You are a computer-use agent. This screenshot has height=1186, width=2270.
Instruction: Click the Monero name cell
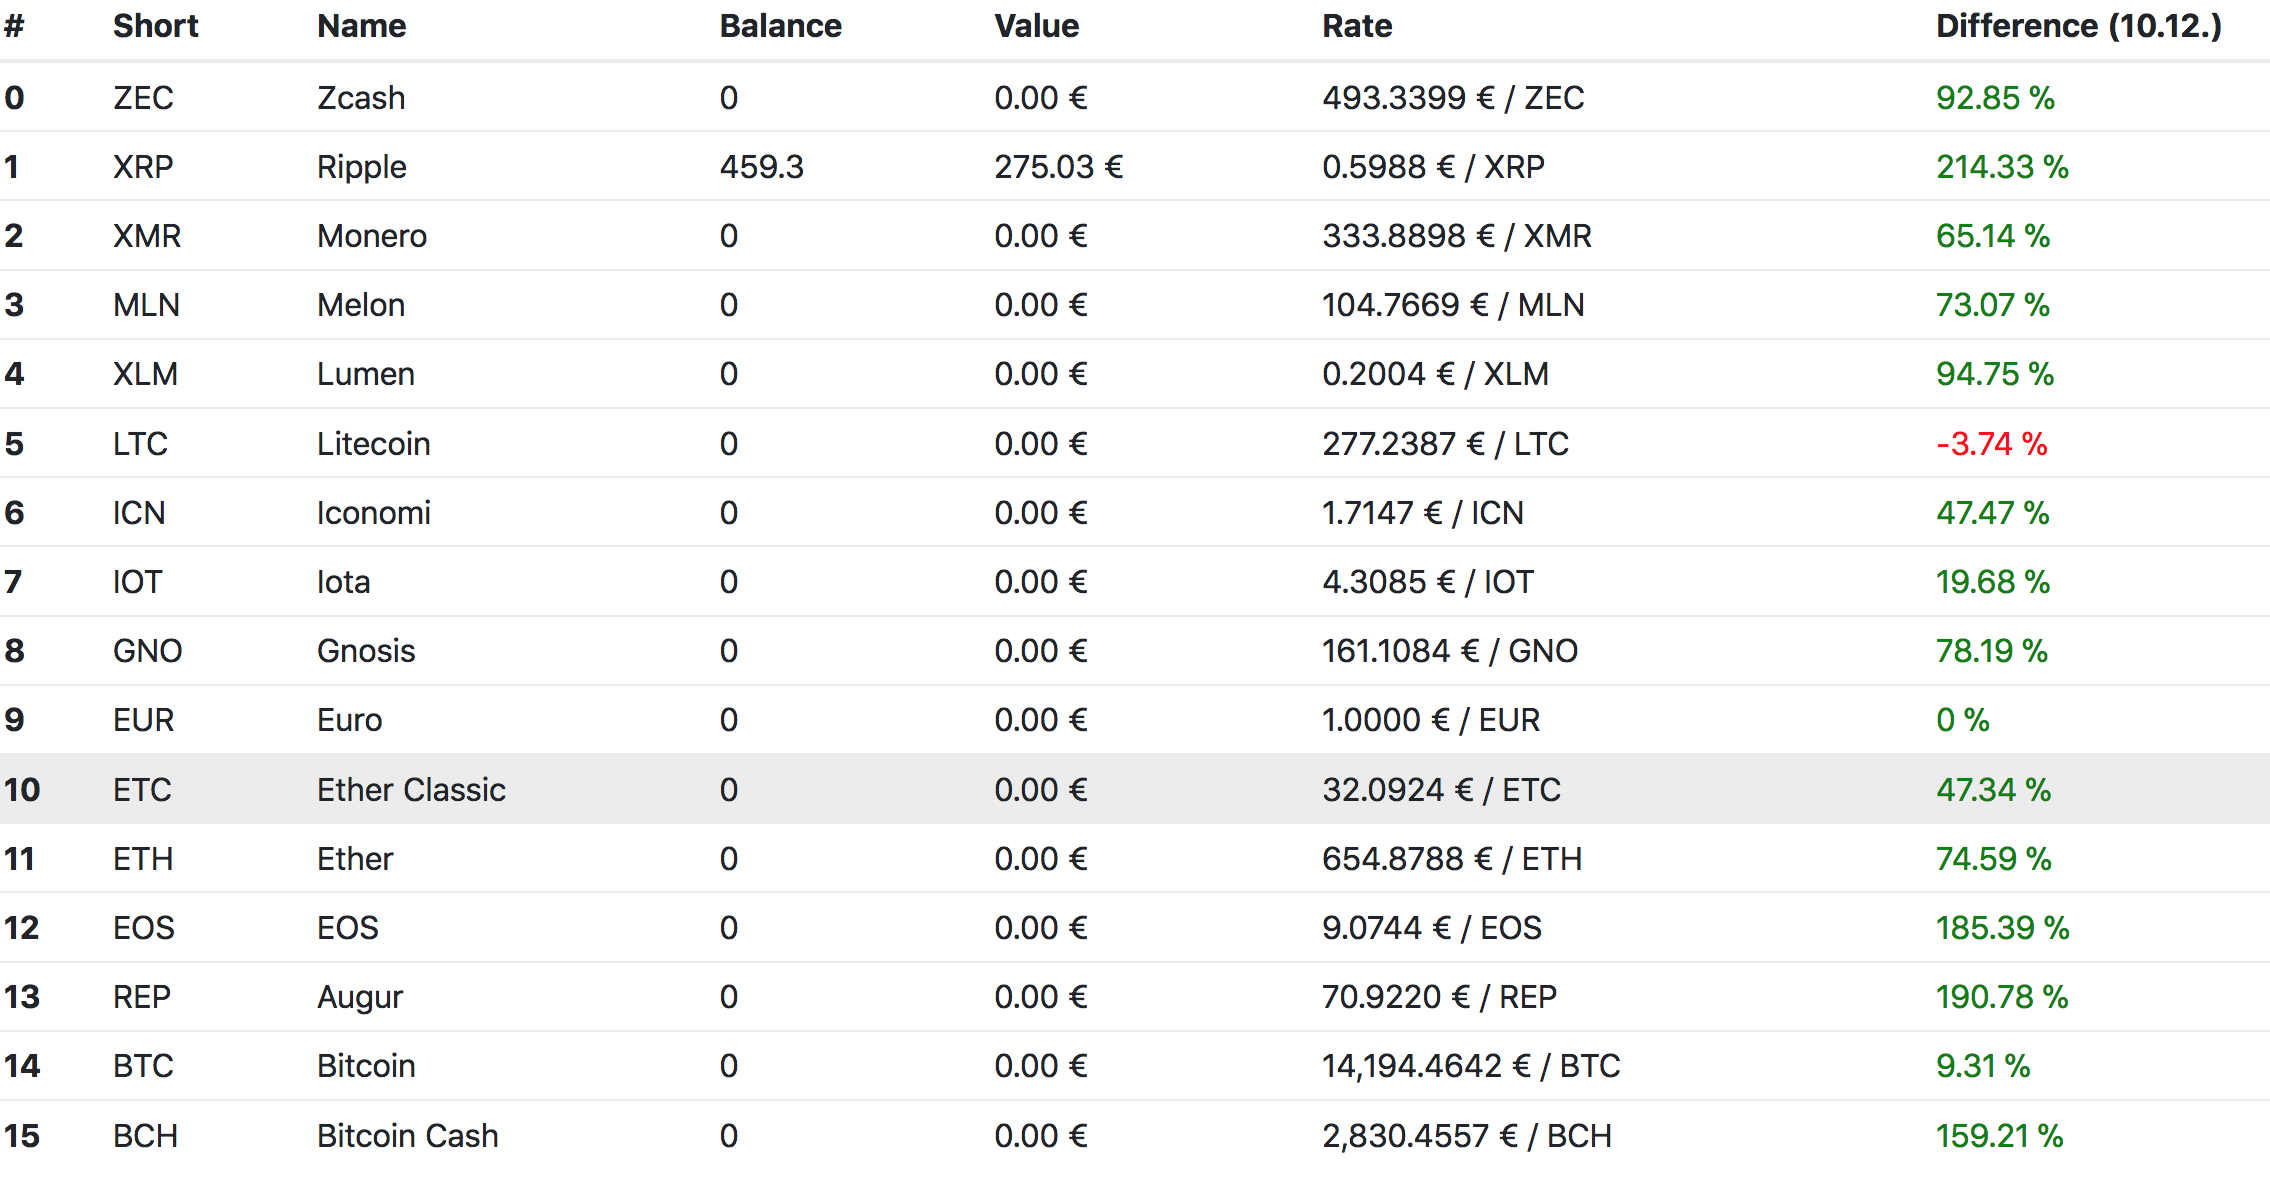coord(372,236)
